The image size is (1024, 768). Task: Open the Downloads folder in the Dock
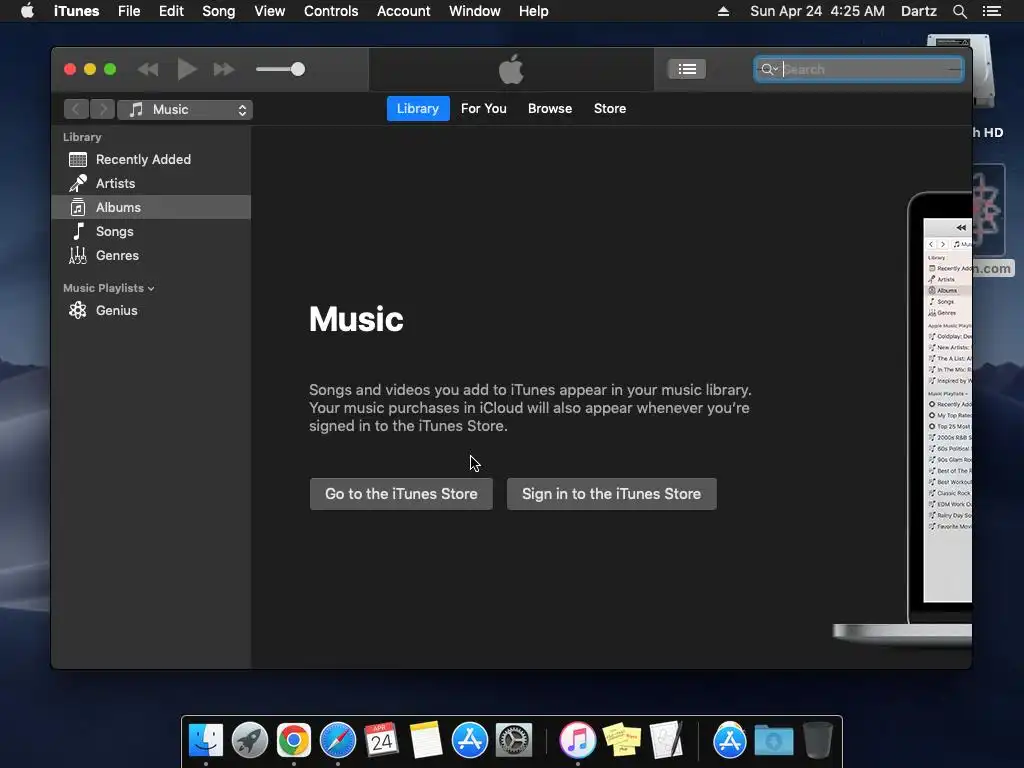(774, 740)
